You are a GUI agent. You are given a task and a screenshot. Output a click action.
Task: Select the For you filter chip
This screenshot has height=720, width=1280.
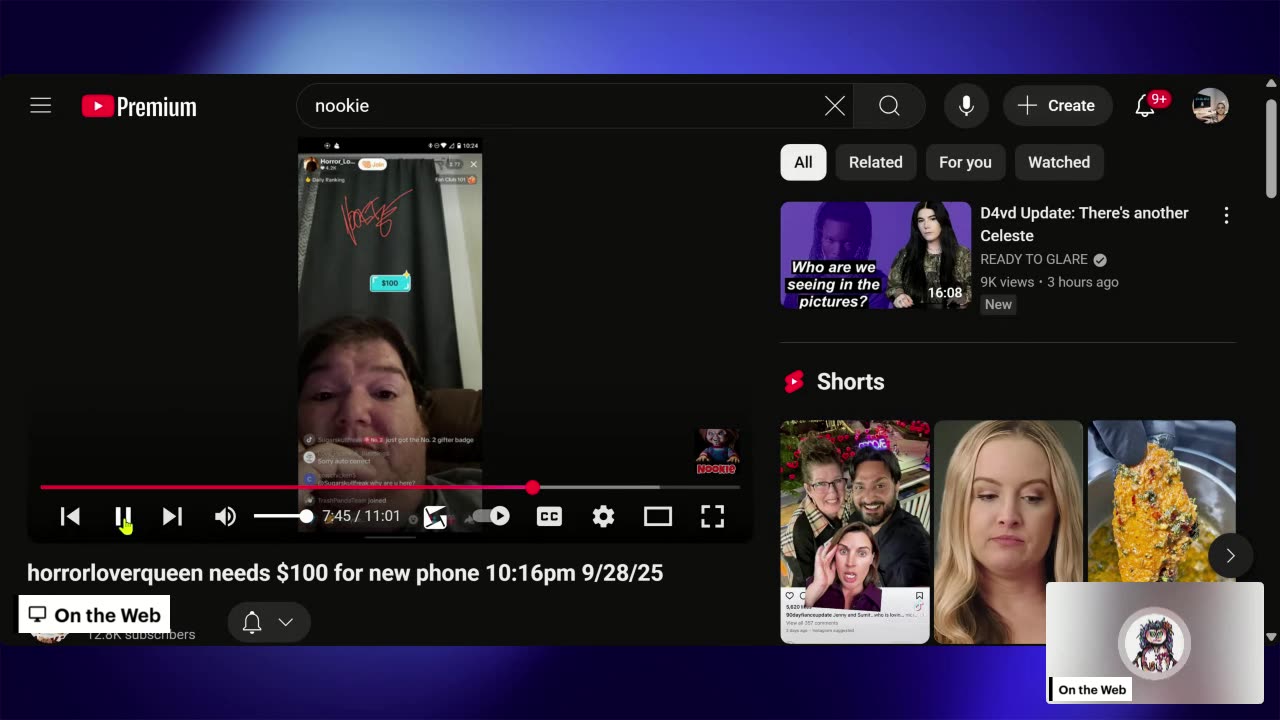pos(965,162)
